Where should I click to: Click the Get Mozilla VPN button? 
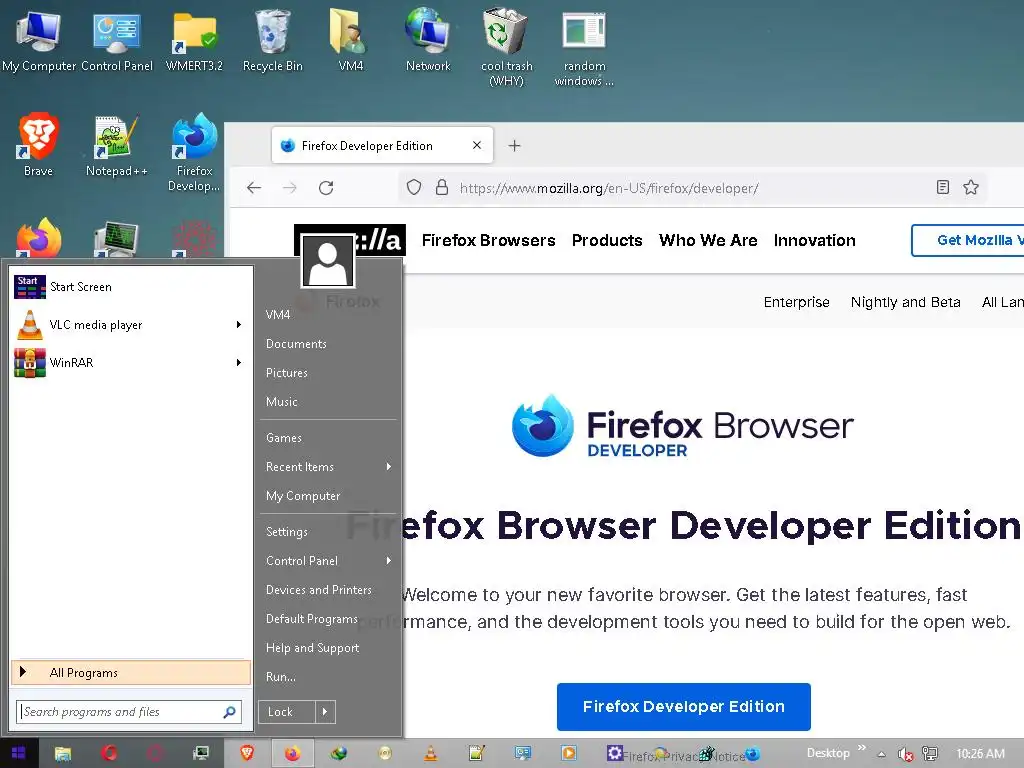(x=968, y=240)
